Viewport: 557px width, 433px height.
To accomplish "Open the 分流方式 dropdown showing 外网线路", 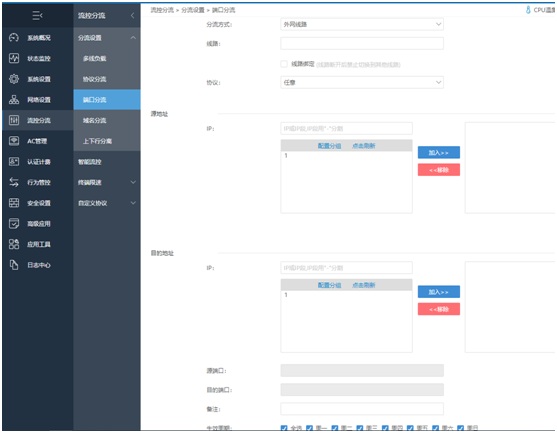I will pyautogui.click(x=362, y=24).
